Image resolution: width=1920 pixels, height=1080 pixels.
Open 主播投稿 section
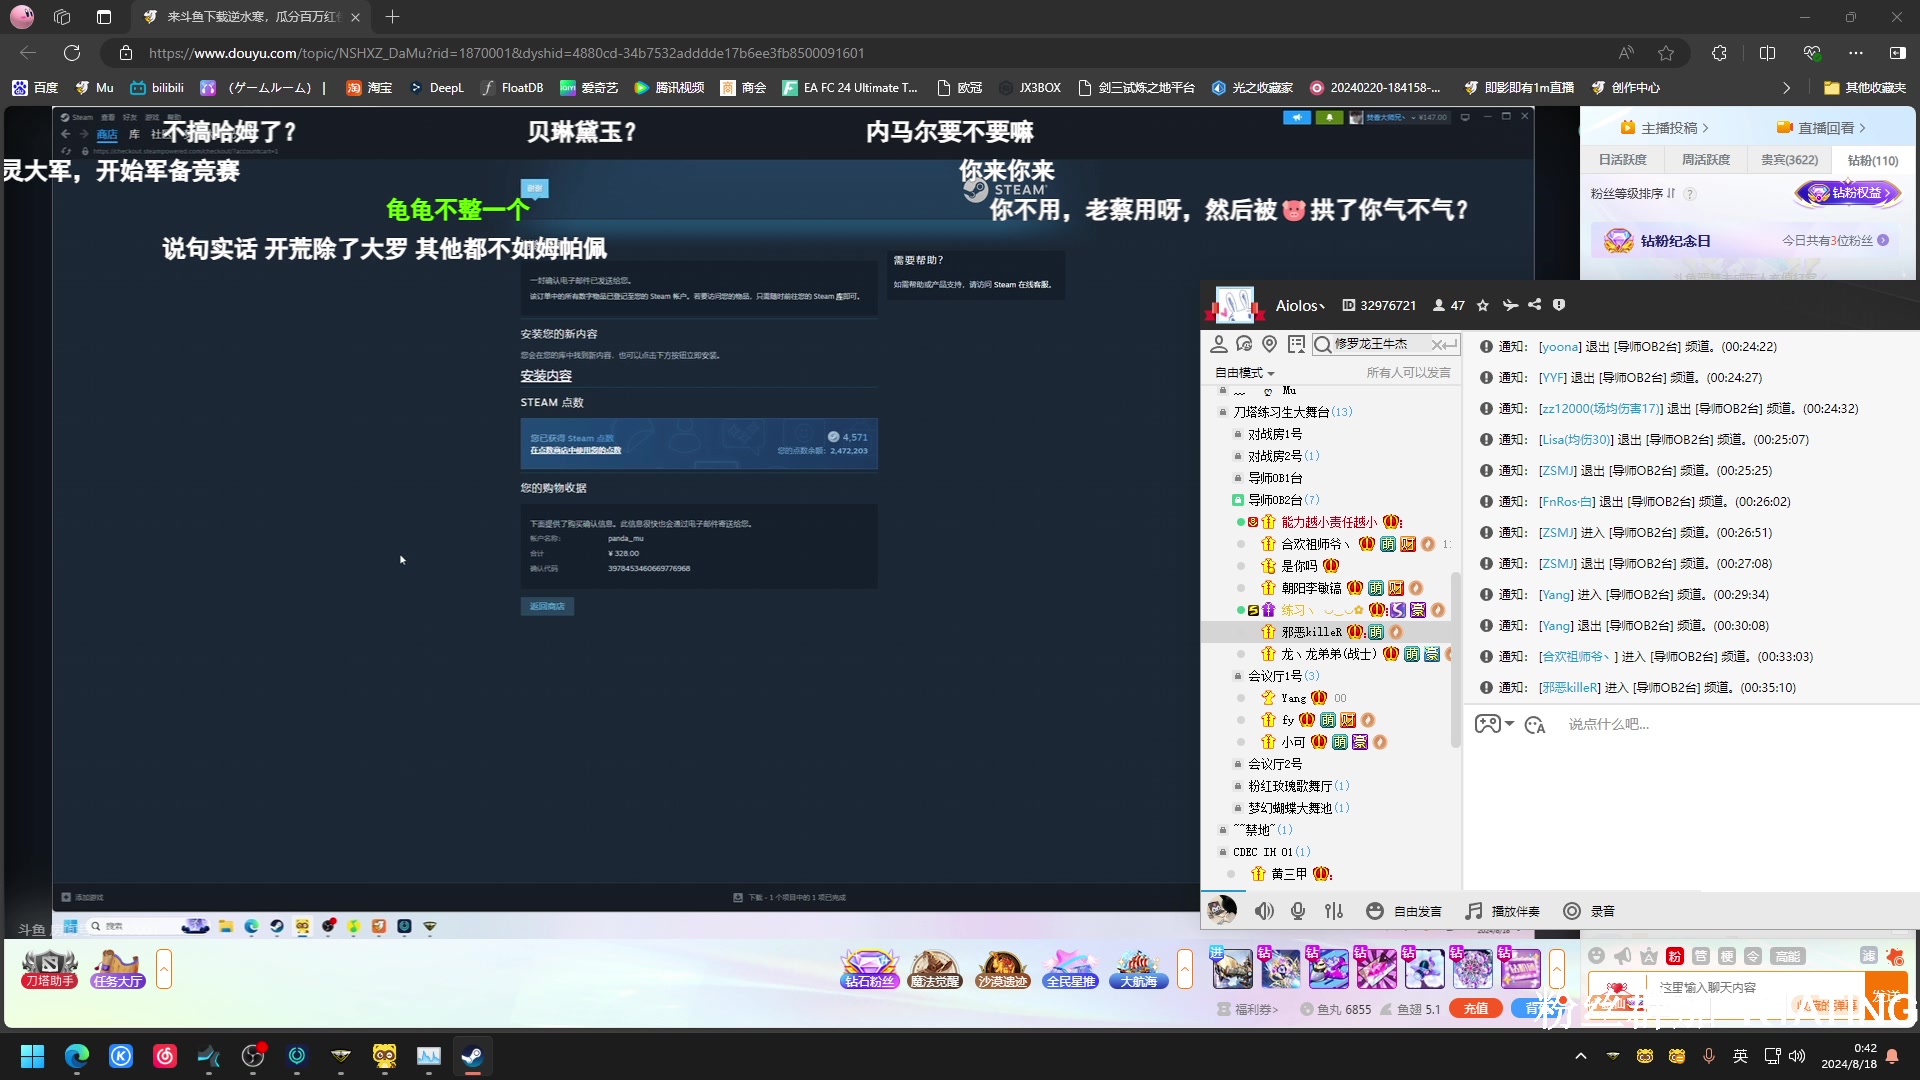[1665, 128]
